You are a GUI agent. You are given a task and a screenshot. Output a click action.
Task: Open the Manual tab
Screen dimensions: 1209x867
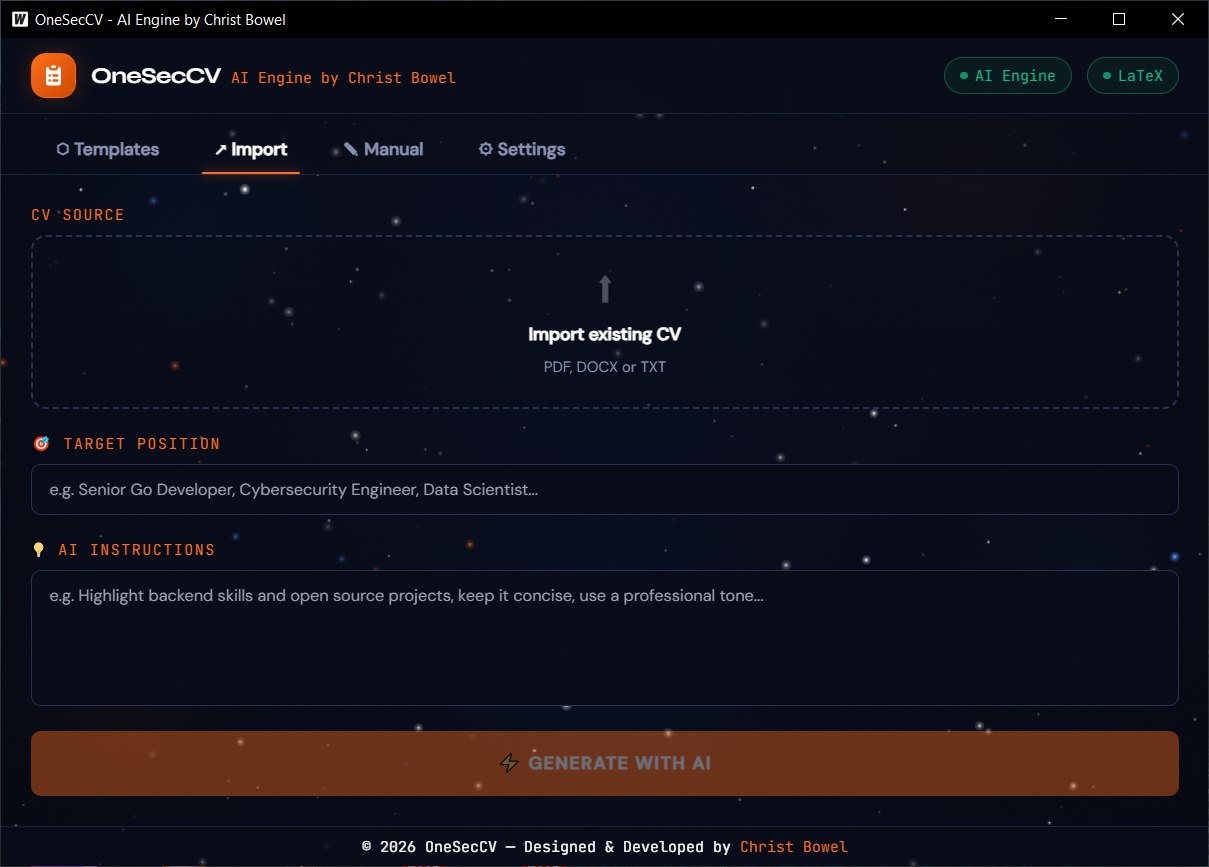(x=383, y=149)
